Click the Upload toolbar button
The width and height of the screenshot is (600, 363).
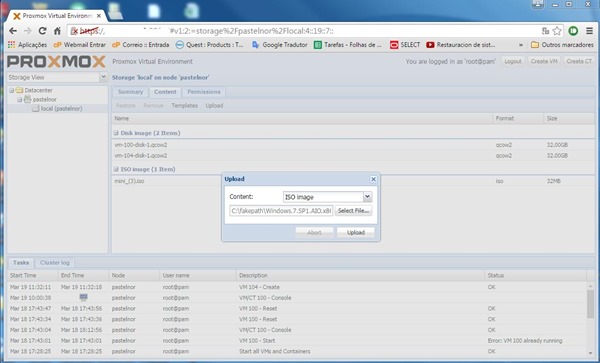214,106
